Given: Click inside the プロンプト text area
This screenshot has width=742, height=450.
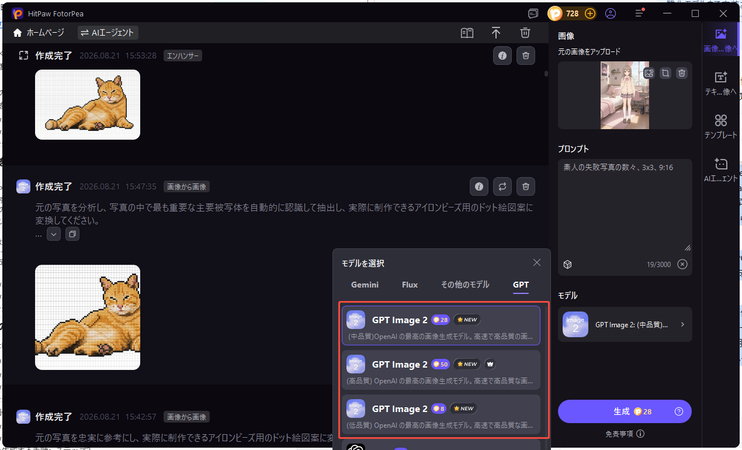Looking at the screenshot, I should tap(625, 207).
